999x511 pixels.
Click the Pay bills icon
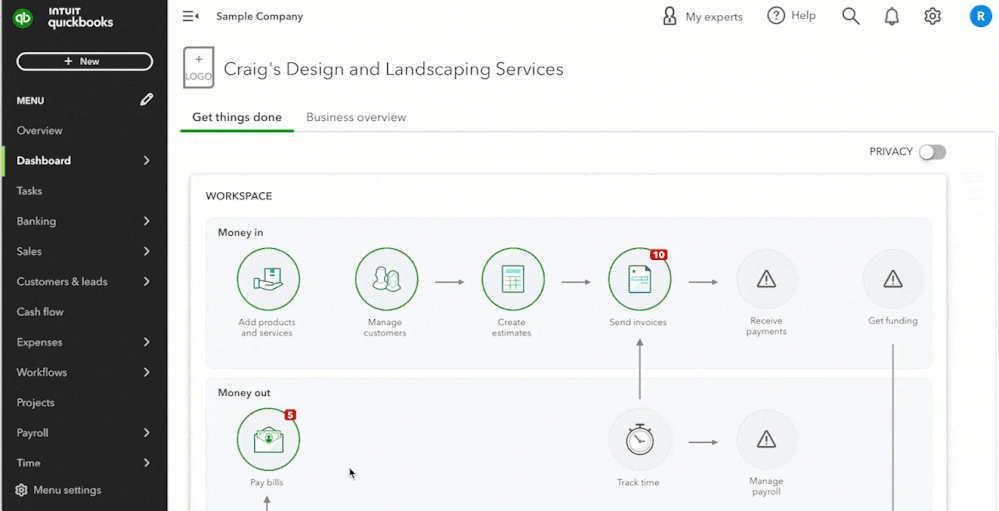tap(268, 440)
